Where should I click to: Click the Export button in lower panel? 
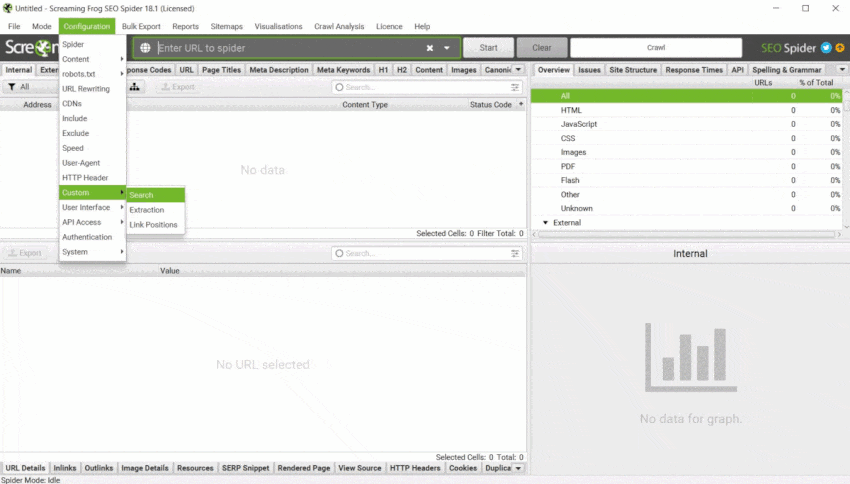[25, 253]
